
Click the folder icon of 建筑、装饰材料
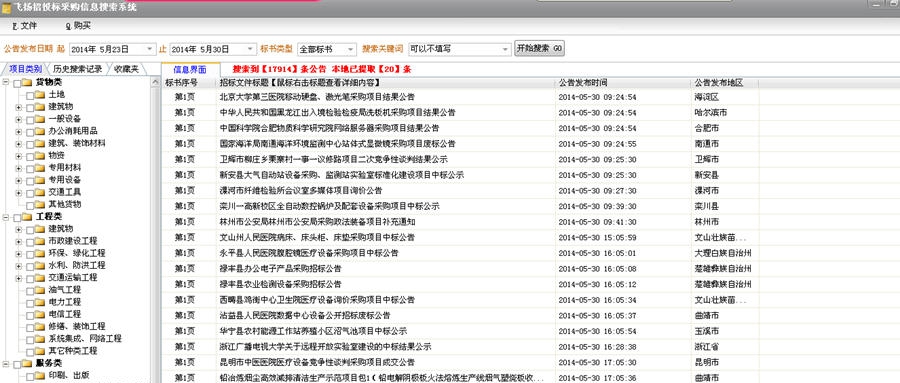[40, 144]
